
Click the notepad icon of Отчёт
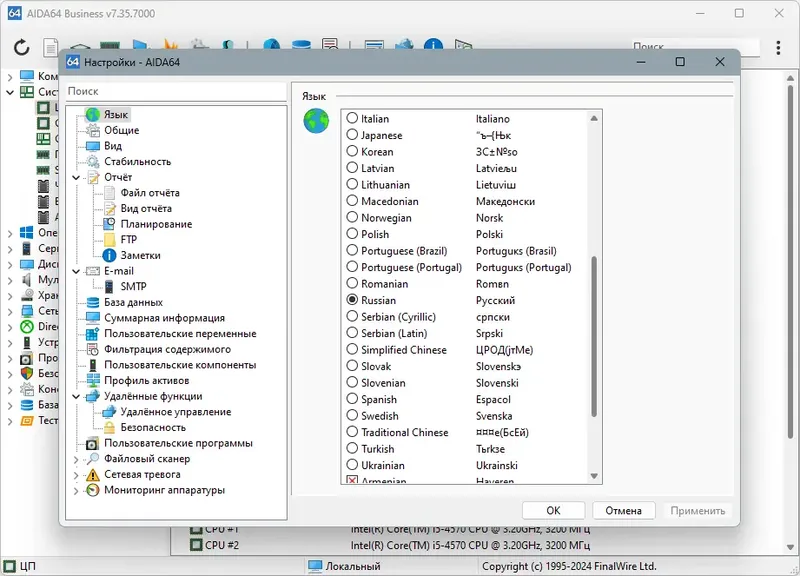(92, 178)
